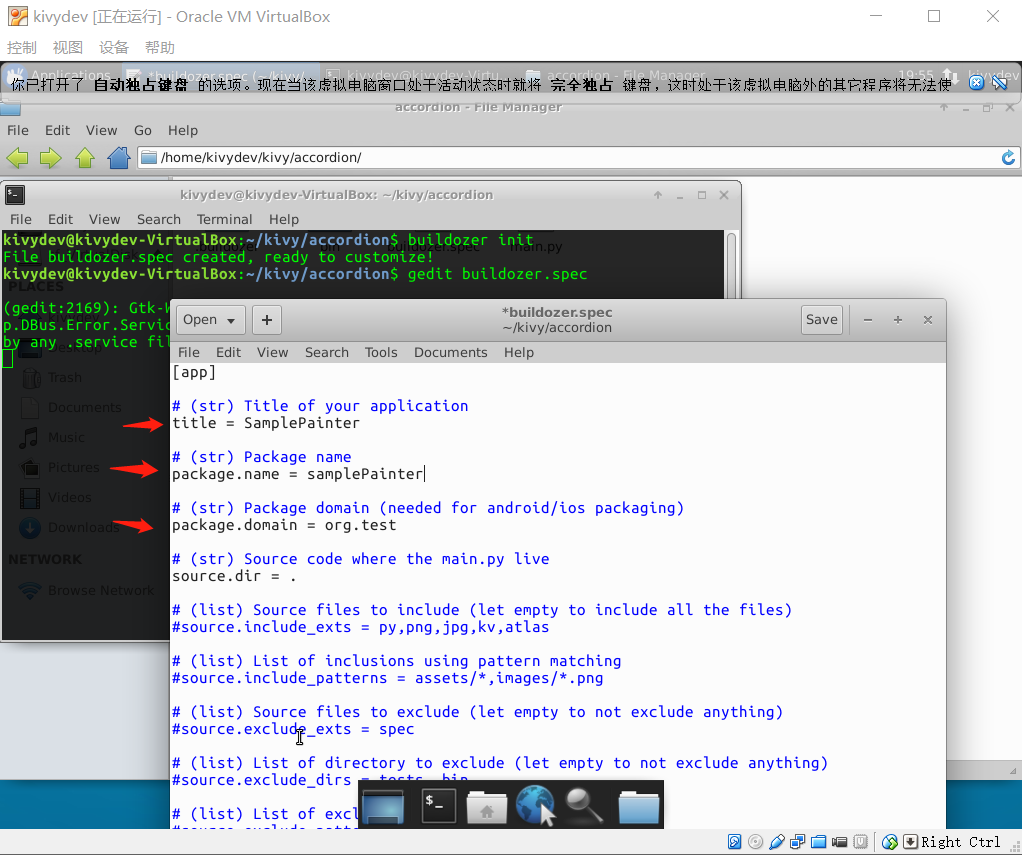Open File Manager Go menu
The width and height of the screenshot is (1022, 855).
point(143,130)
